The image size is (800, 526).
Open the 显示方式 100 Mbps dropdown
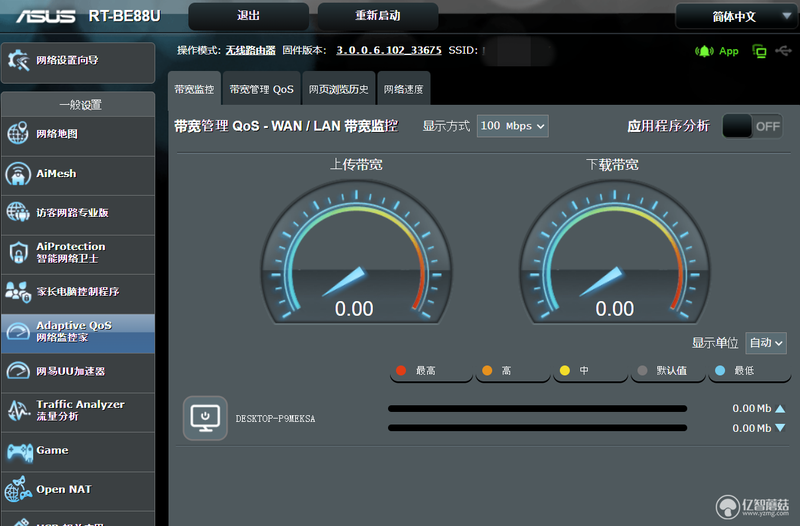pos(512,126)
